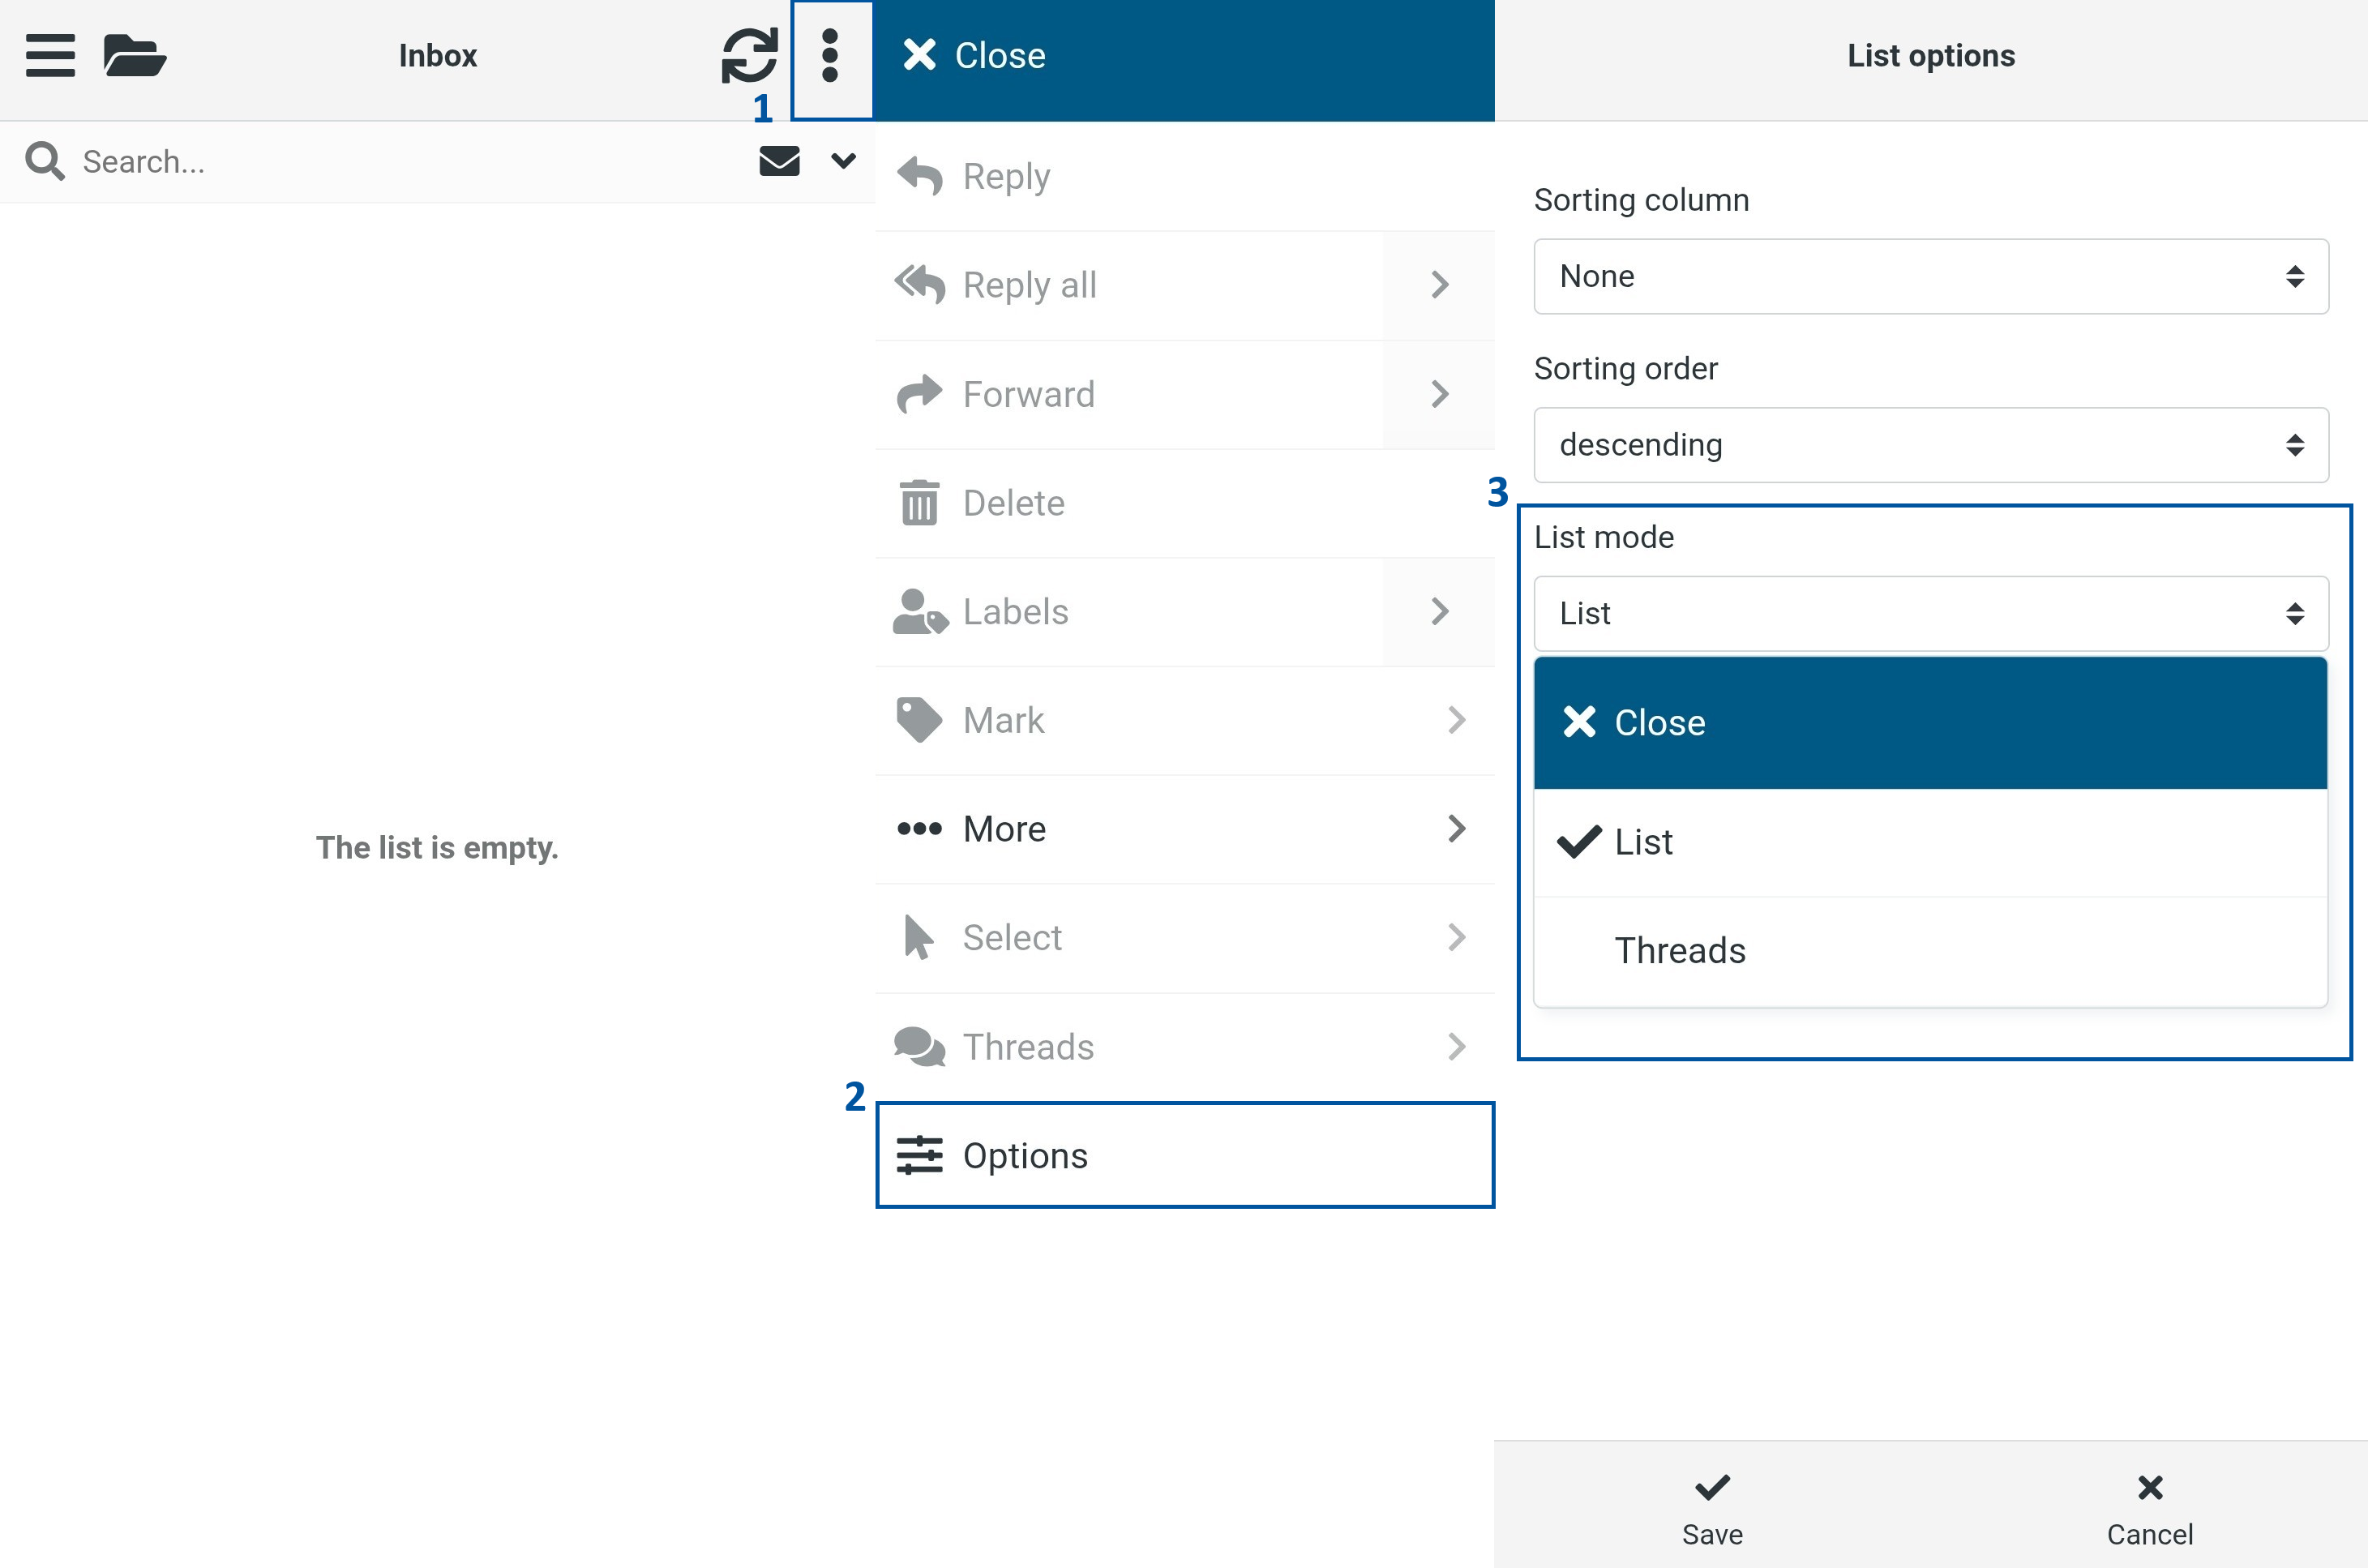Save the list options
The height and width of the screenshot is (1568, 2368).
click(1712, 1509)
